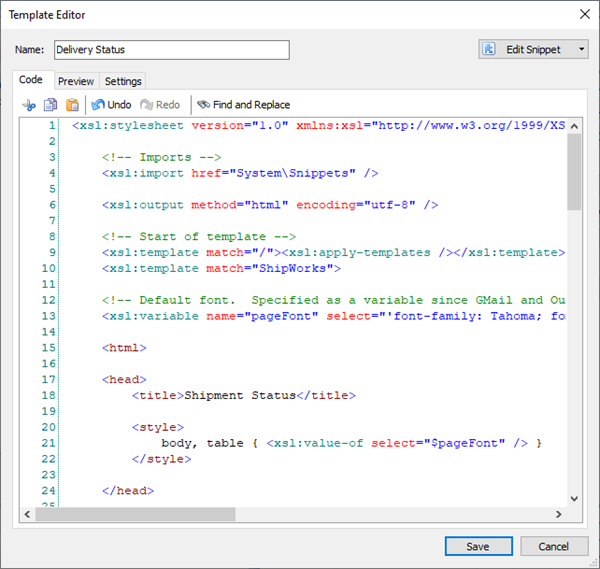Image resolution: width=600 pixels, height=569 pixels.
Task: Click the Cut scissors icon
Action: point(29,105)
